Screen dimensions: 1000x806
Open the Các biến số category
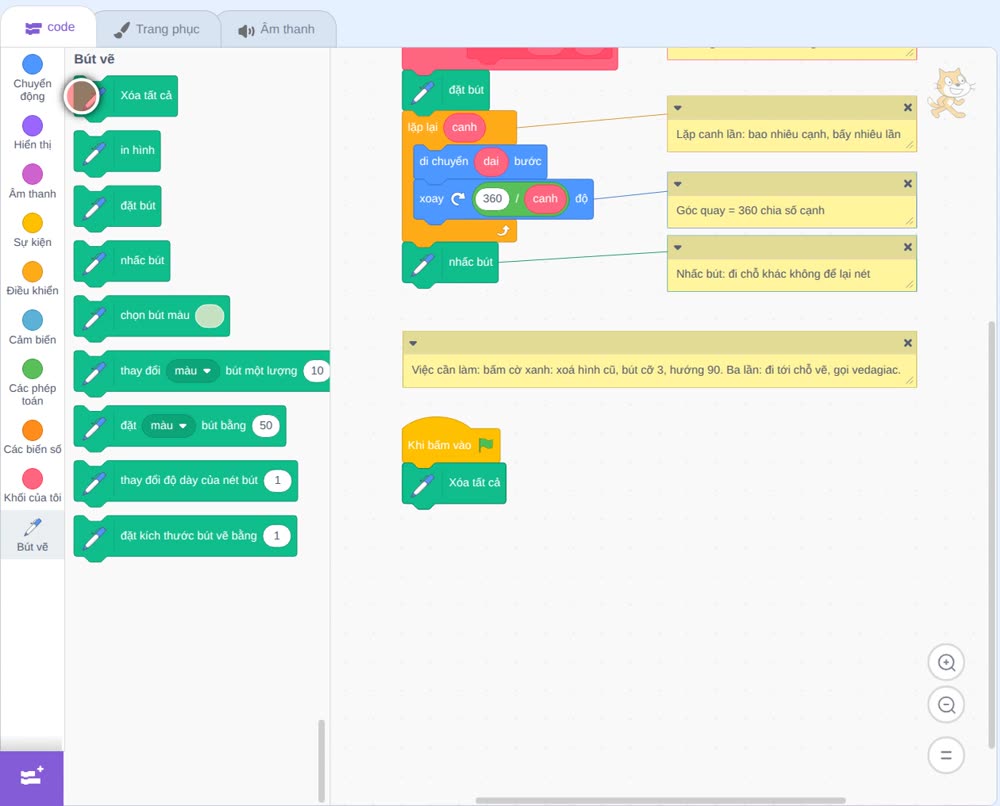[32, 437]
